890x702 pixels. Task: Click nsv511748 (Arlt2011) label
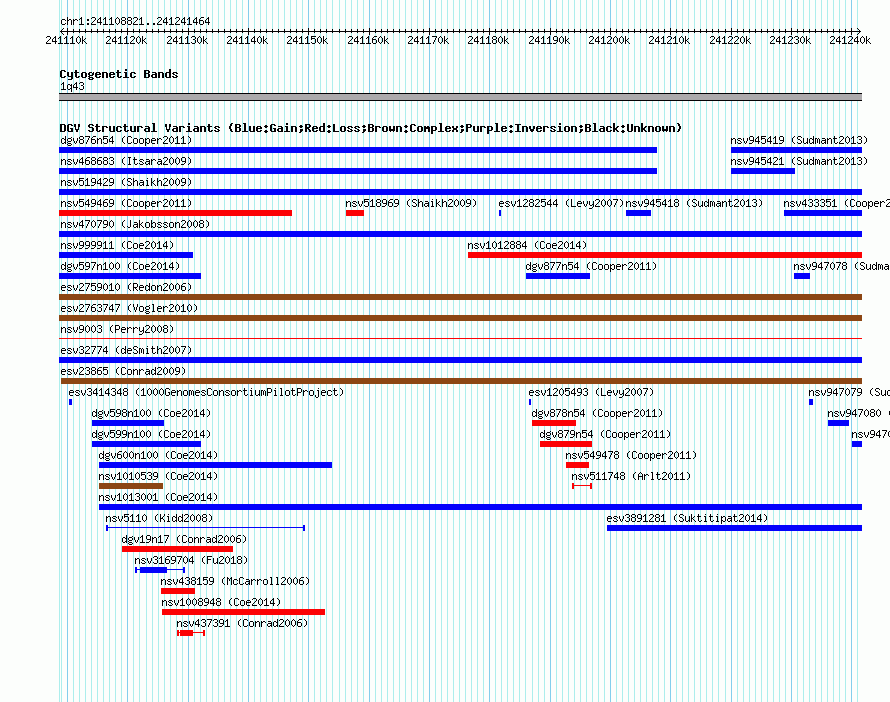click(631, 476)
